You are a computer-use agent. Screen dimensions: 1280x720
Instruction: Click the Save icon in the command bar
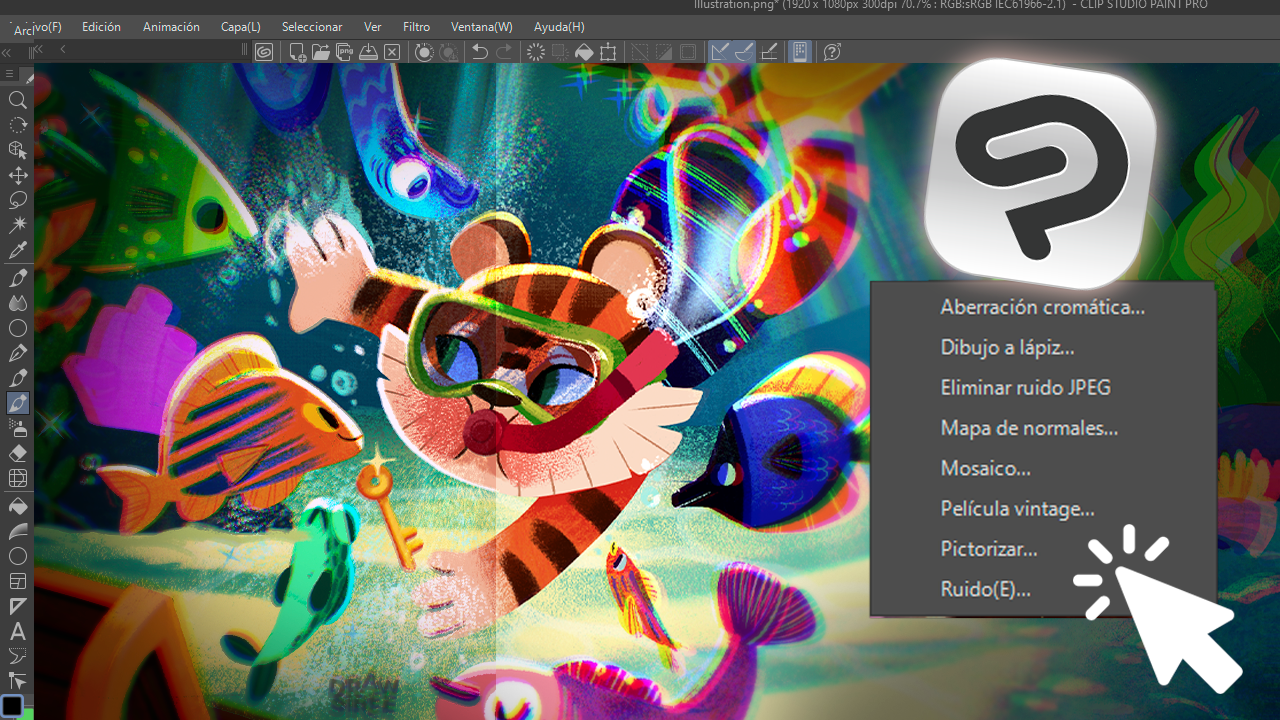369,52
